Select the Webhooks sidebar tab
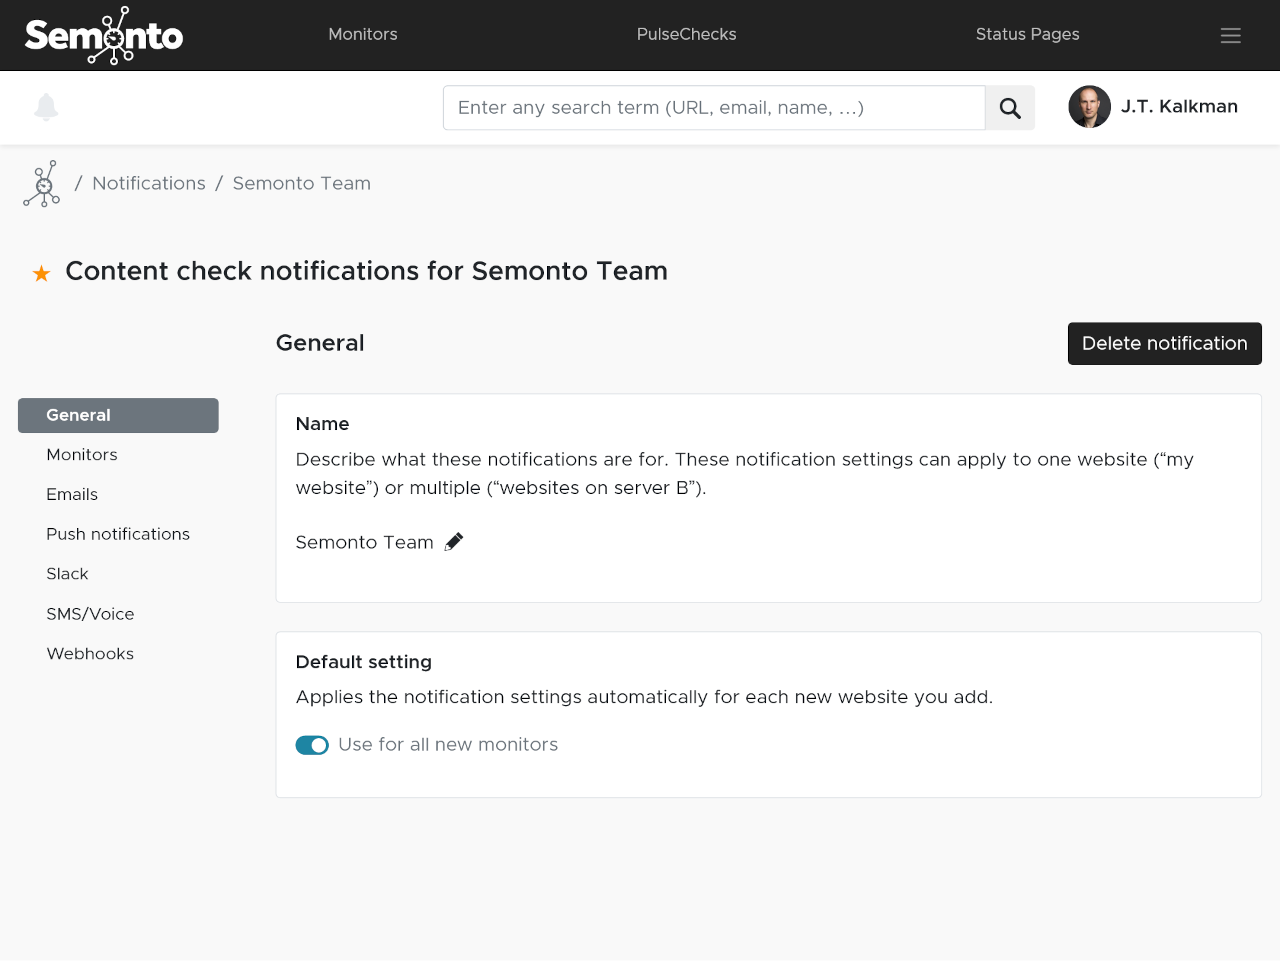Screen dimensions: 1280x961 (90, 654)
